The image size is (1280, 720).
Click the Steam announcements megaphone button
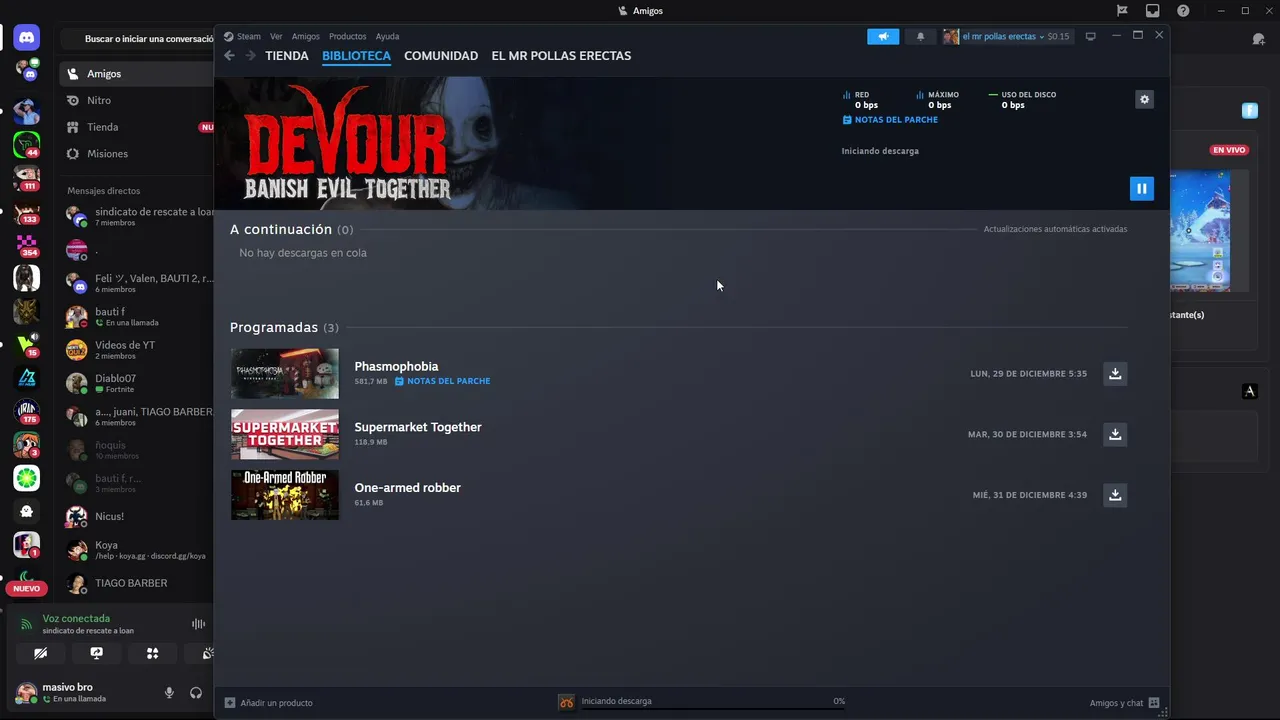[883, 36]
